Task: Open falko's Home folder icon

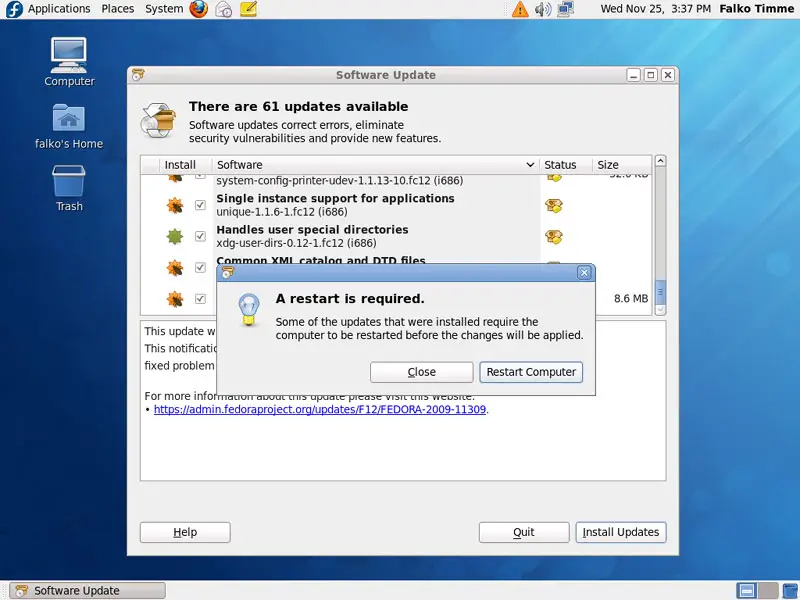Action: coord(69,118)
